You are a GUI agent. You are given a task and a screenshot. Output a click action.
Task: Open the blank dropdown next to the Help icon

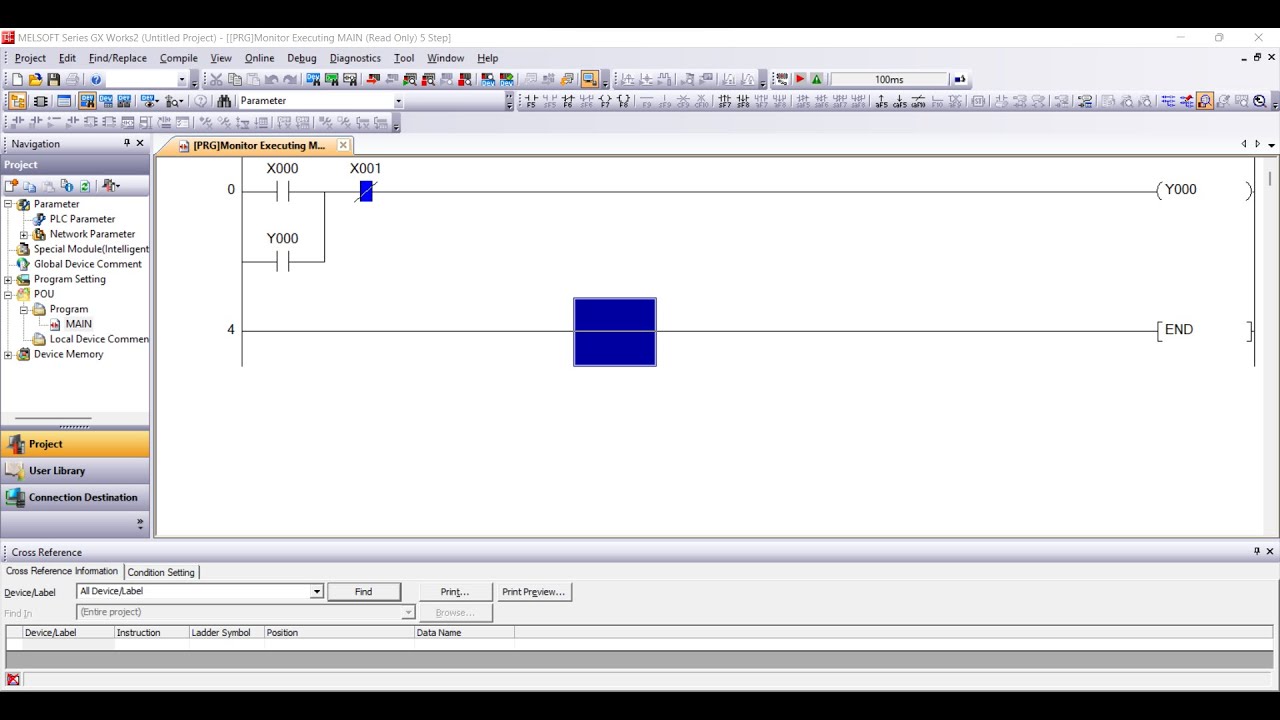pyautogui.click(x=182, y=79)
